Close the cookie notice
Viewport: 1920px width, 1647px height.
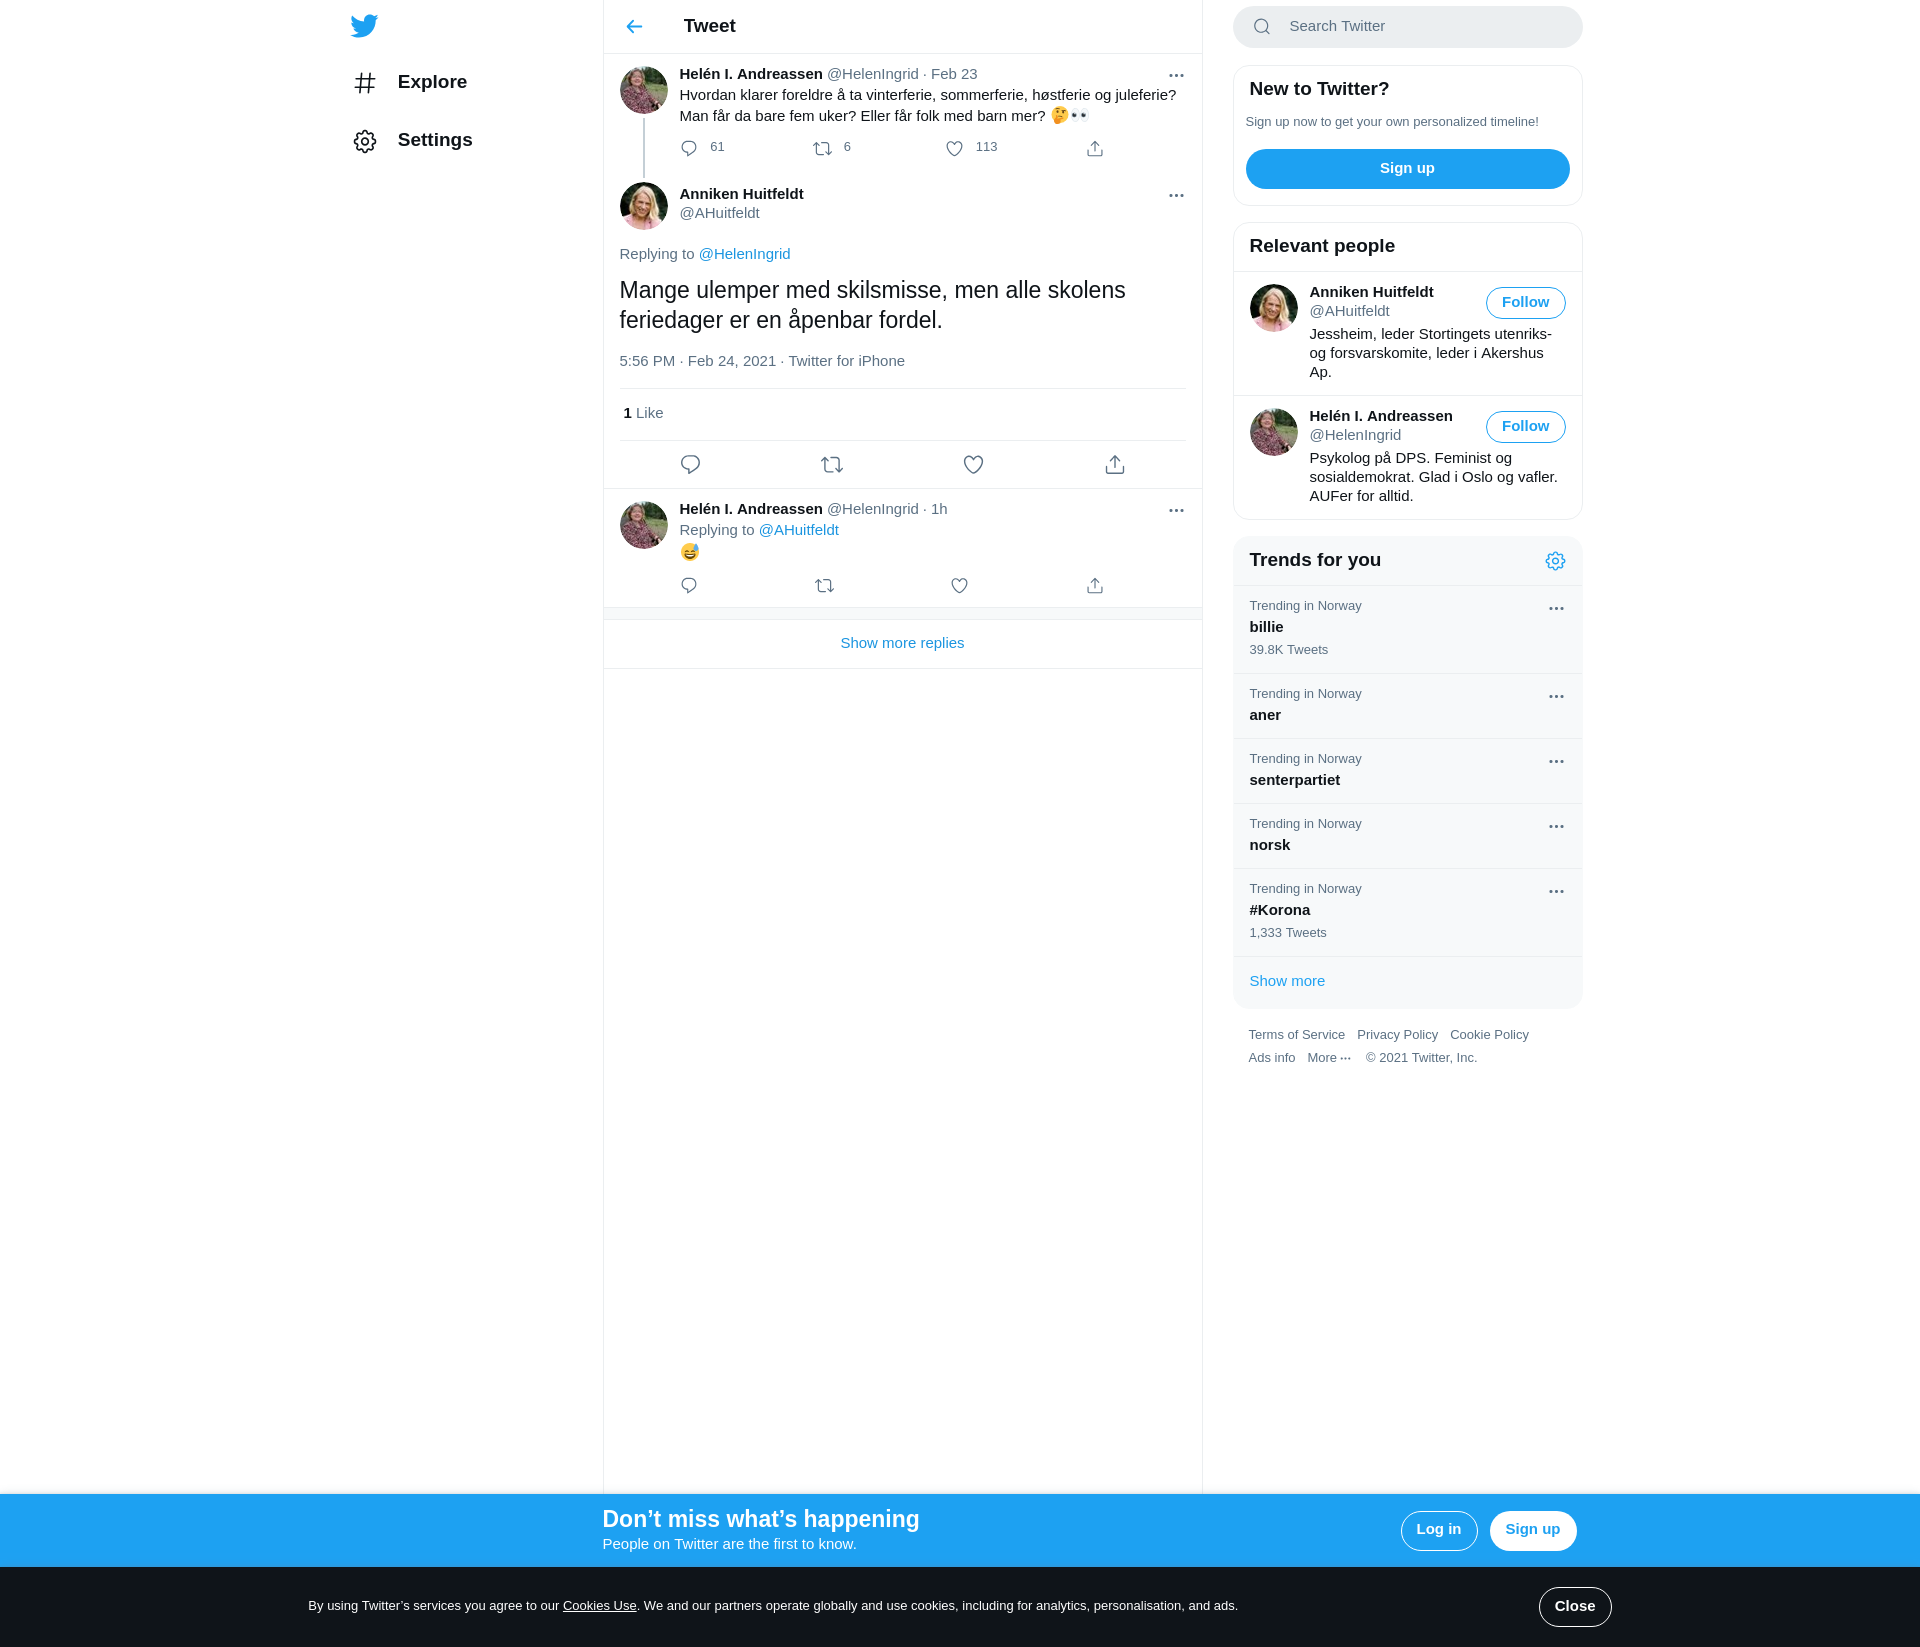(x=1574, y=1606)
